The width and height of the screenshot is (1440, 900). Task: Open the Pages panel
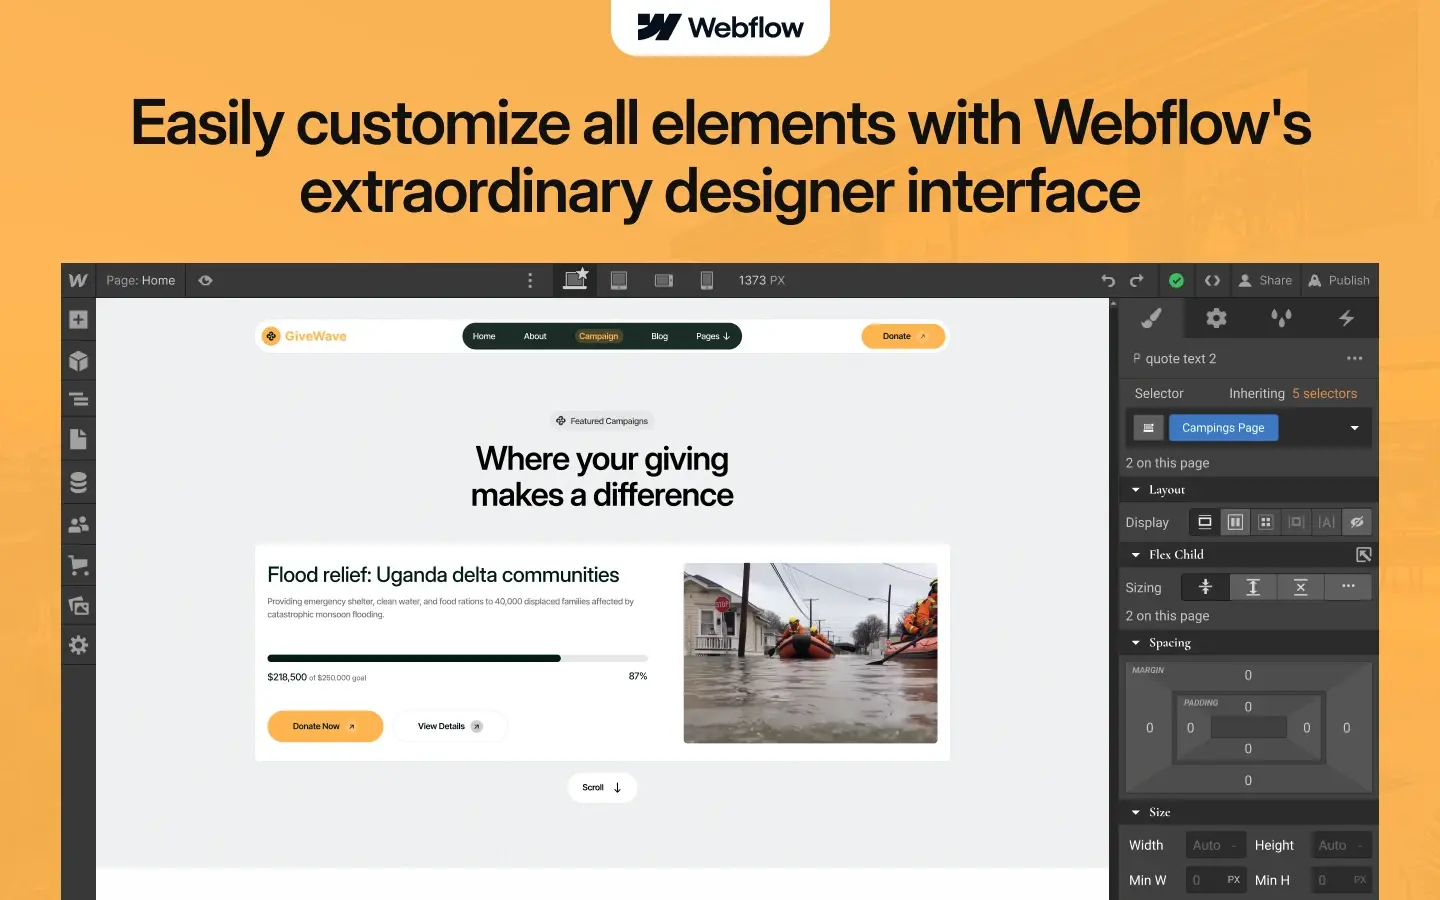[x=78, y=439]
